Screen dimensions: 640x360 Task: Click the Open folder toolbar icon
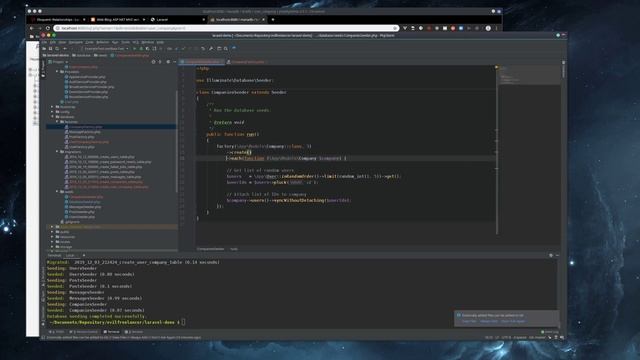44,49
